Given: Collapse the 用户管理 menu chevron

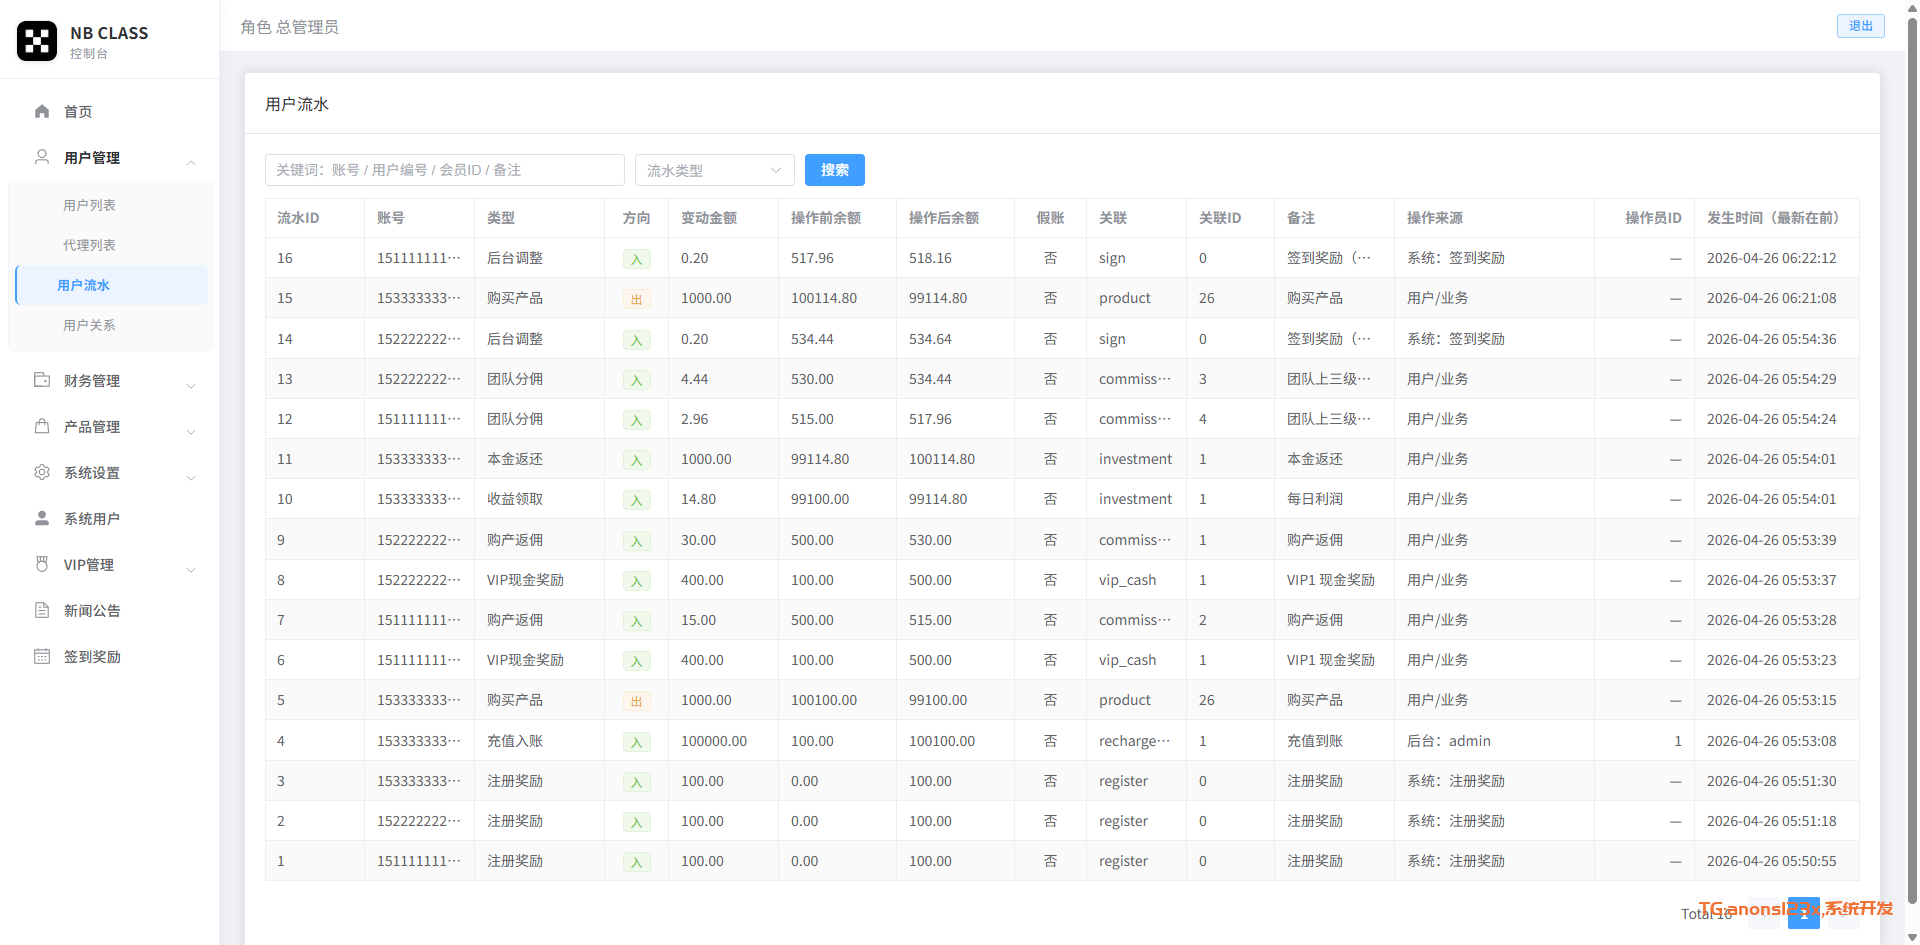Looking at the screenshot, I should (191, 163).
